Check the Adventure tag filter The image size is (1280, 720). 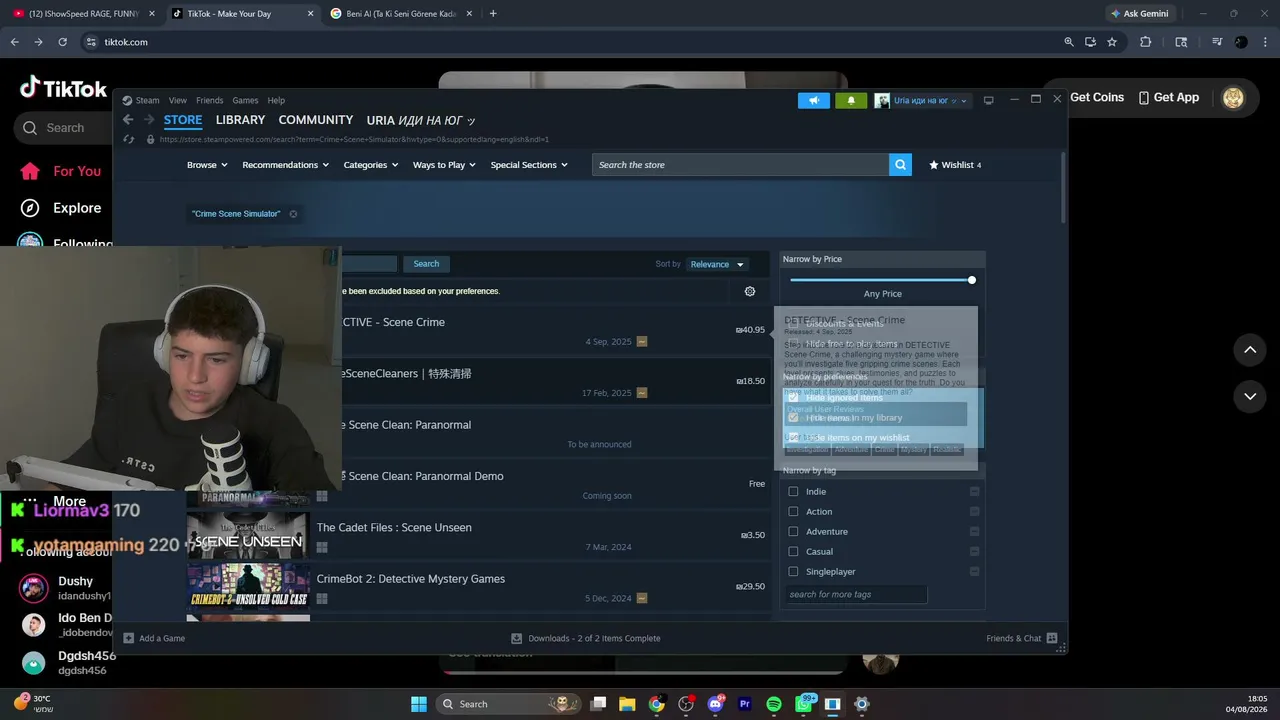[794, 532]
